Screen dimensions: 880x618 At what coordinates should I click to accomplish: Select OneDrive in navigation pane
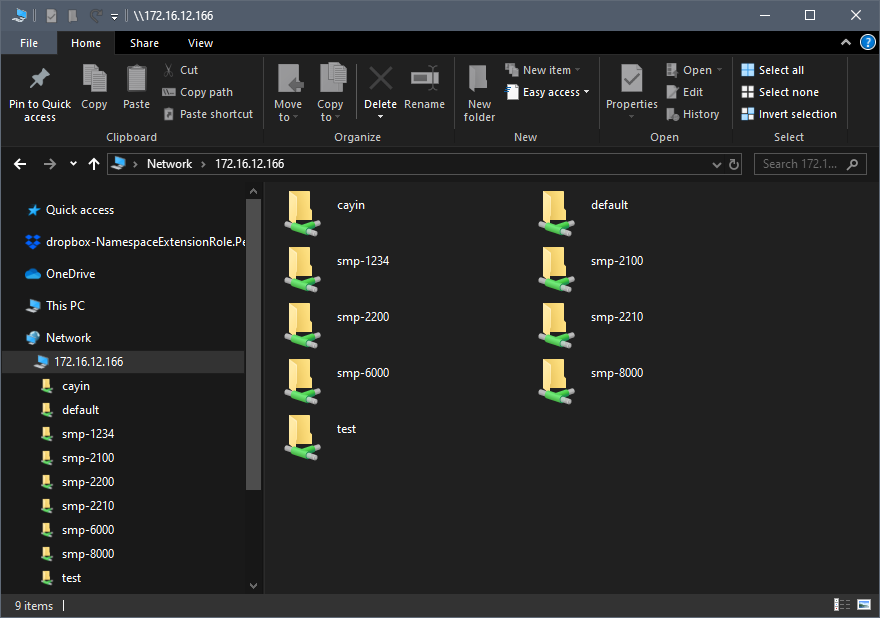pos(61,274)
